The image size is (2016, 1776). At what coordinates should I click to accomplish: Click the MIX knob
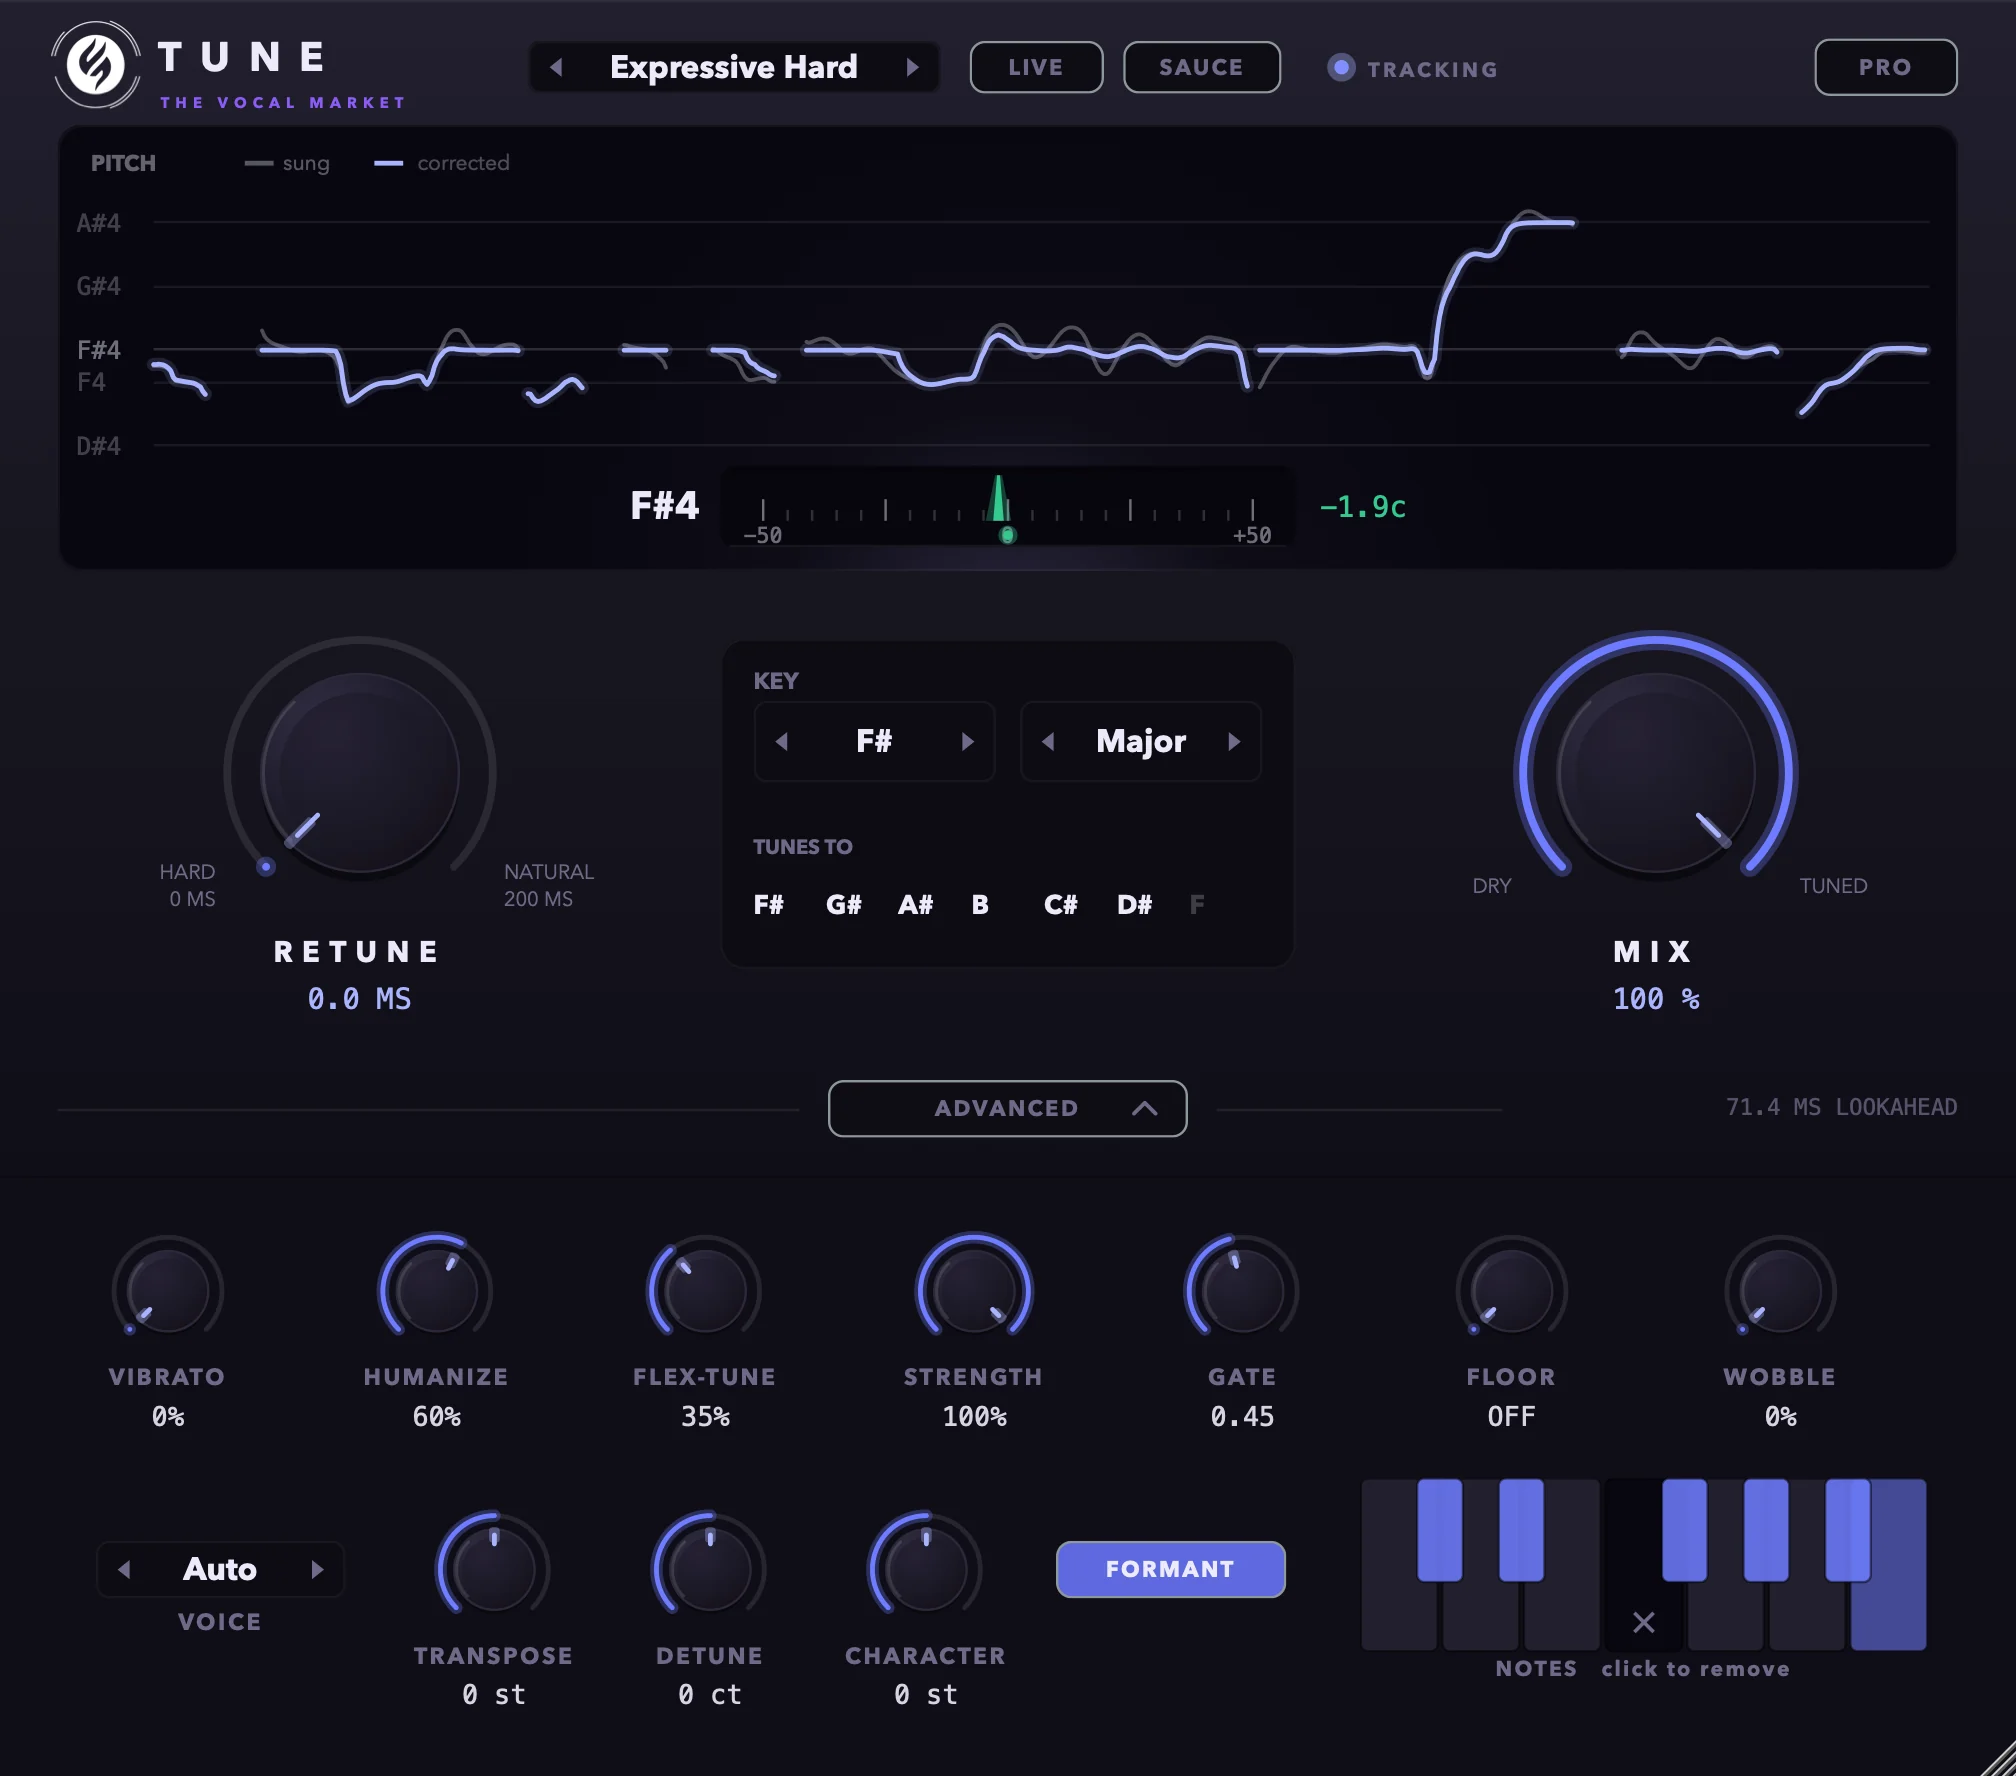(x=1656, y=772)
